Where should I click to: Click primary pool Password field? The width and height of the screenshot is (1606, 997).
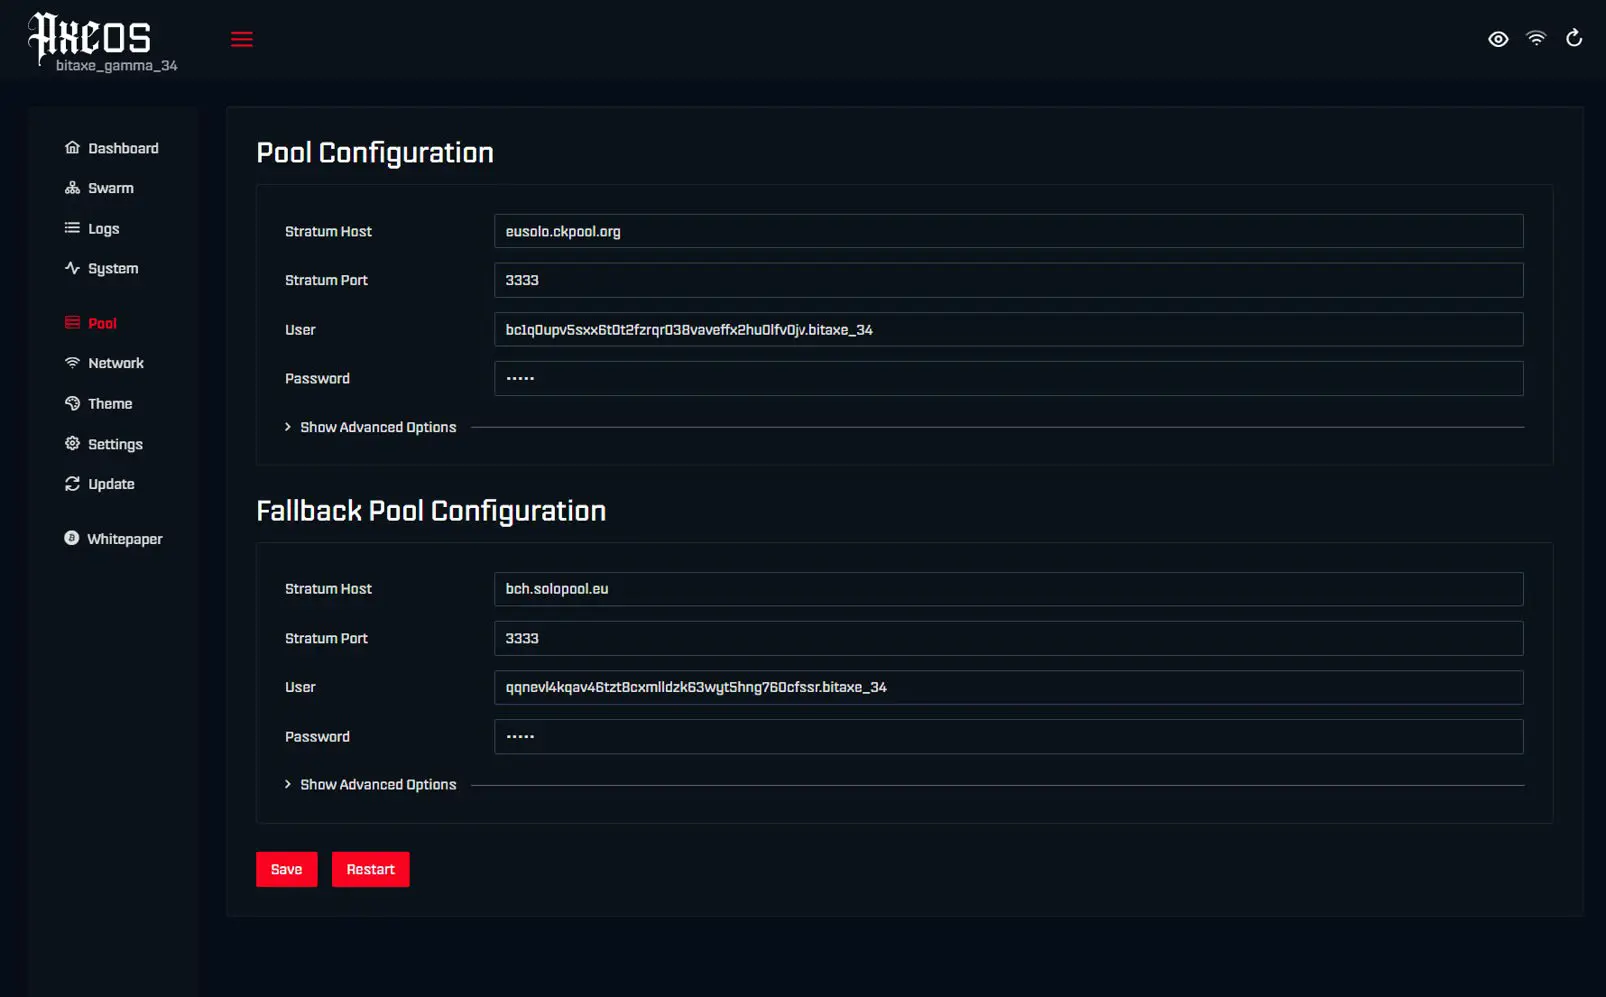pyautogui.click(x=1008, y=378)
